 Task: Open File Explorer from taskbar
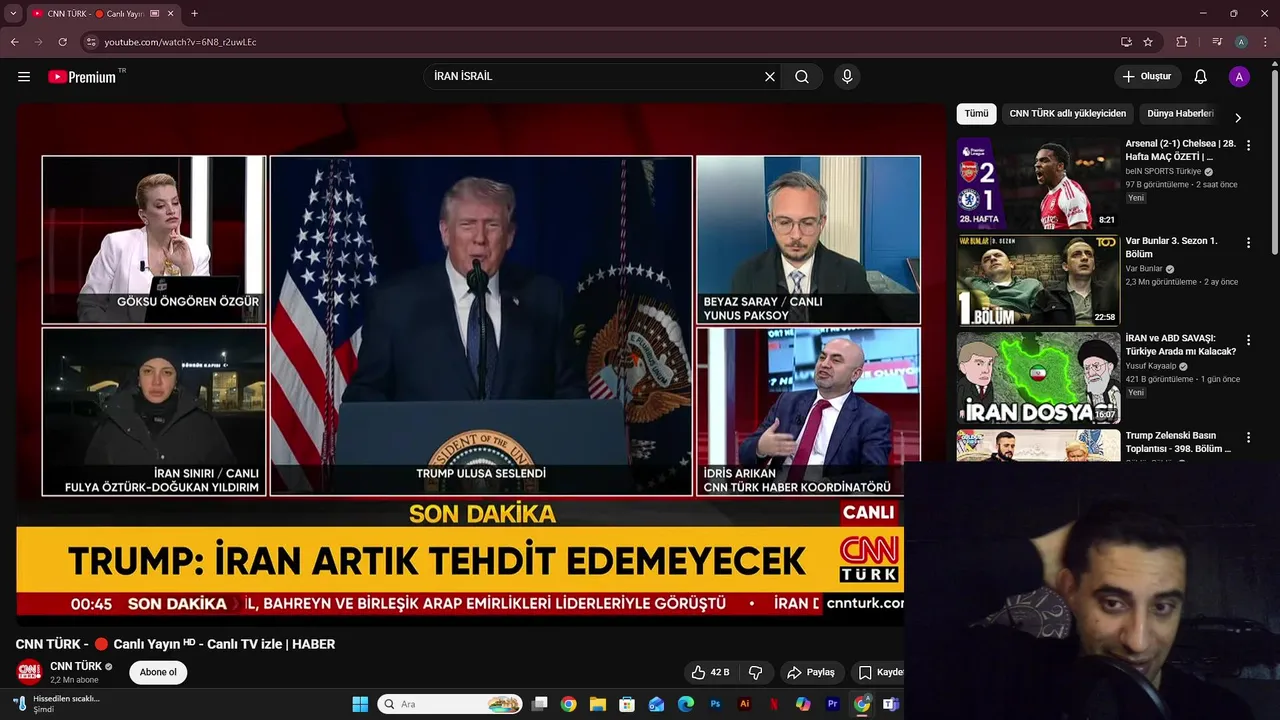(x=598, y=704)
